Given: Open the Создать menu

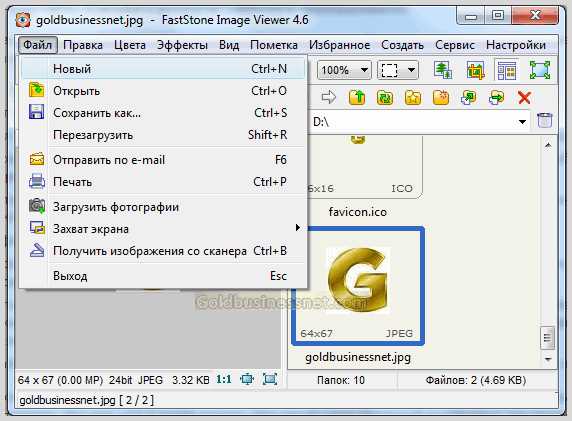Looking at the screenshot, I should (402, 45).
